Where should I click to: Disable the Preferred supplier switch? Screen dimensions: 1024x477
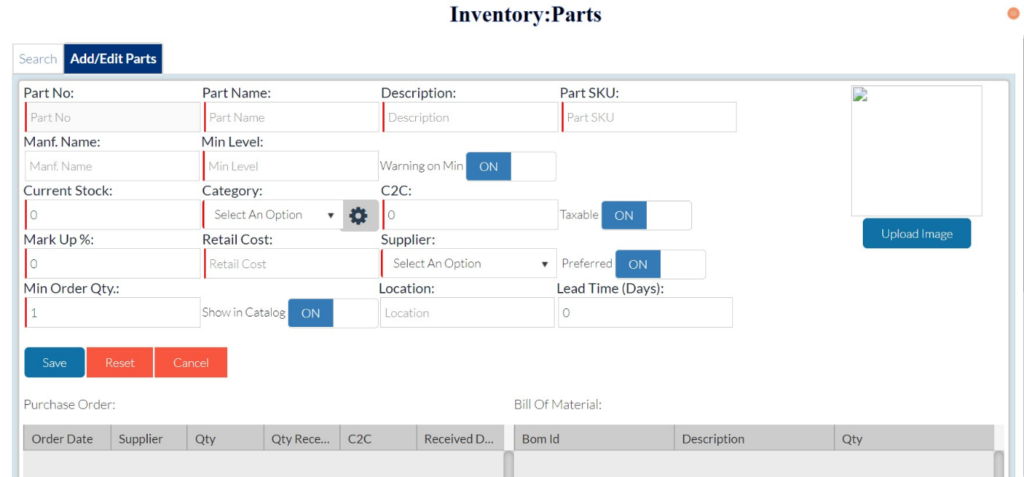659,264
